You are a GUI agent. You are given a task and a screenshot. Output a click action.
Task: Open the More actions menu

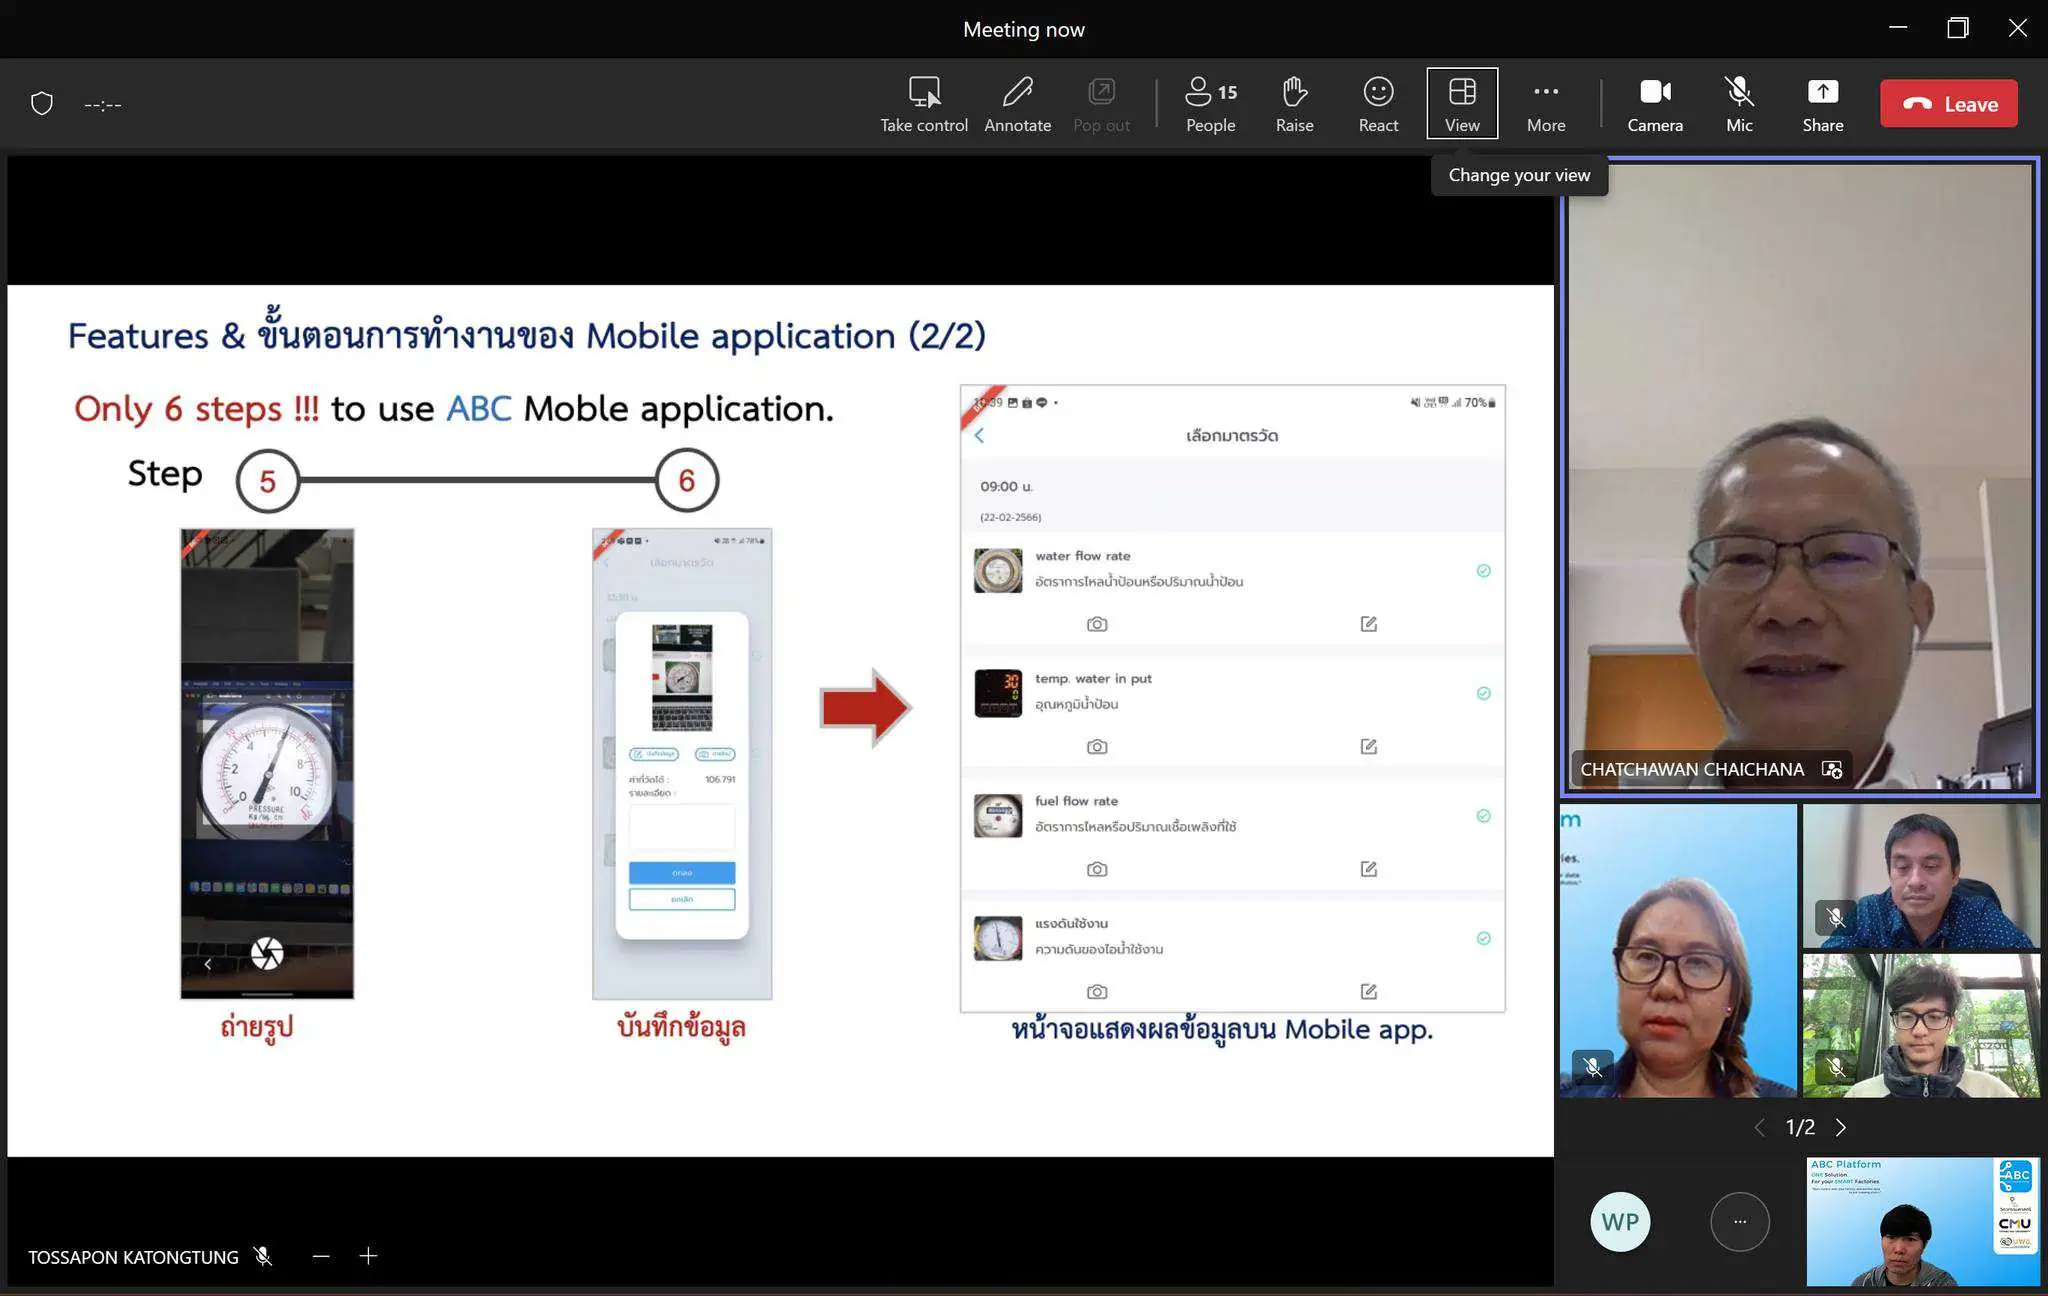(1546, 104)
